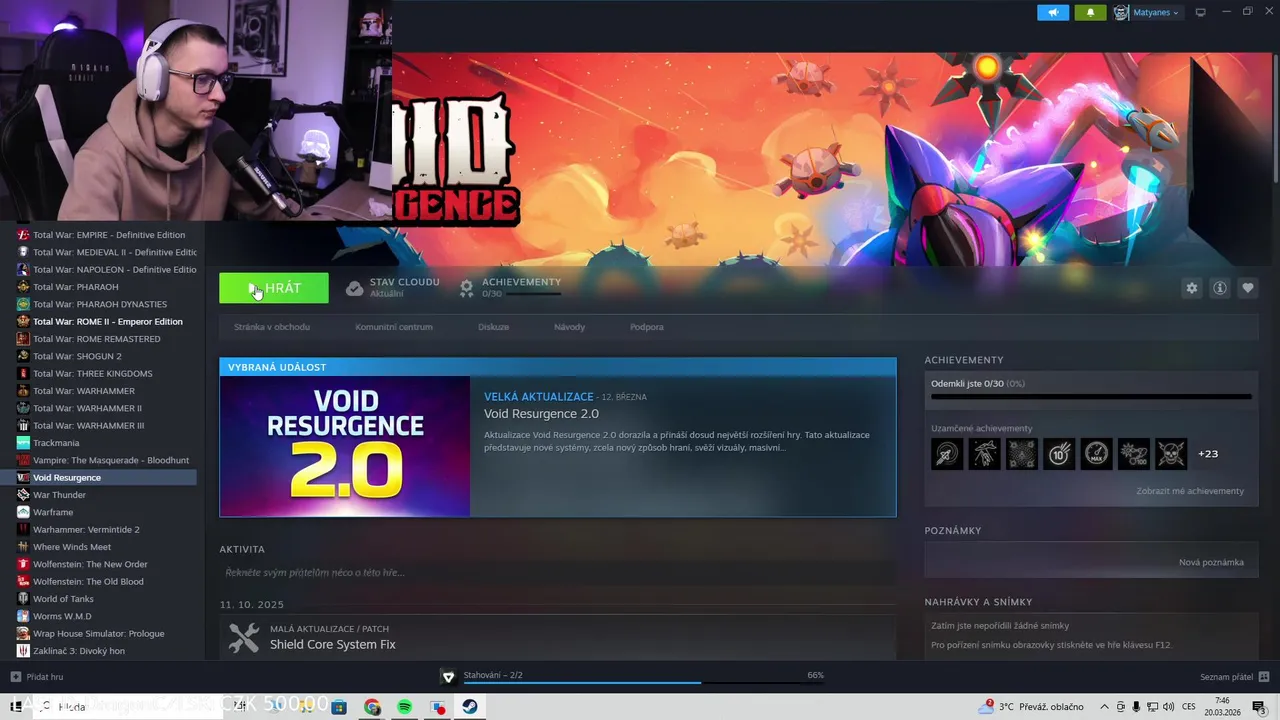Click the 10 locked achievement icon
This screenshot has width=1280, height=720.
(x=1059, y=454)
